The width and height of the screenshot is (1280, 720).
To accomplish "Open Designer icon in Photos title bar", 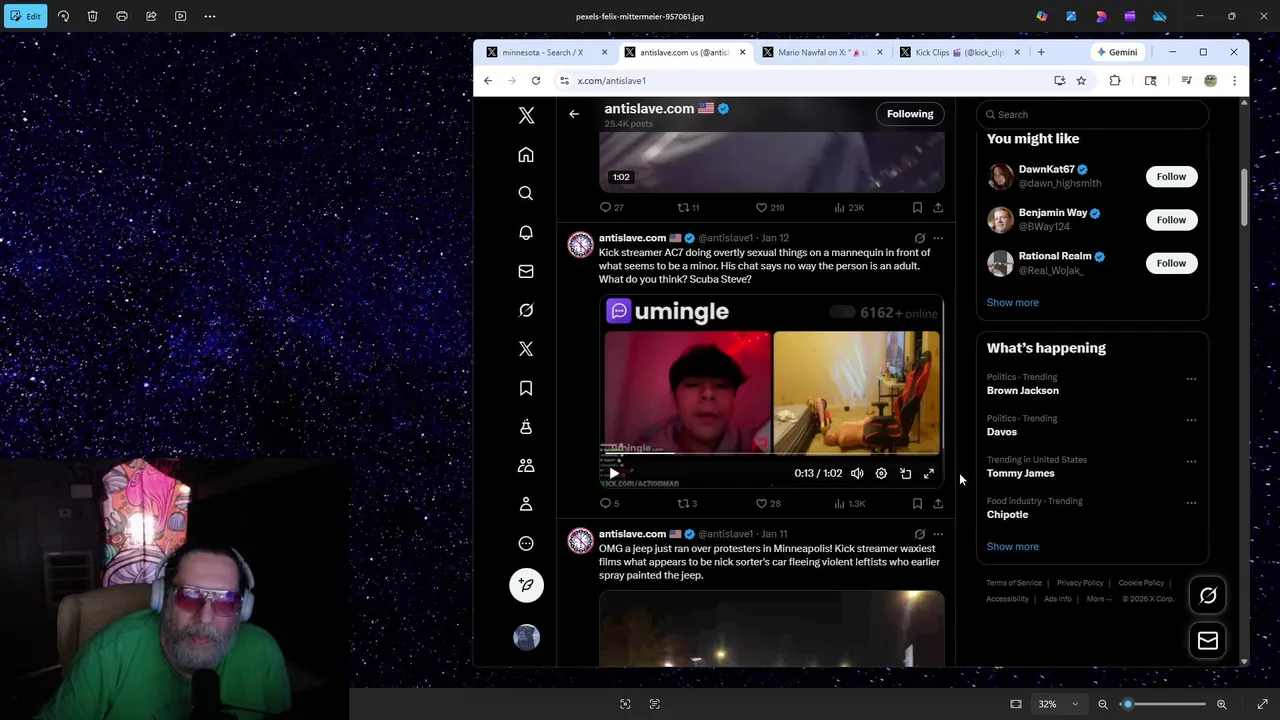I will [1101, 16].
